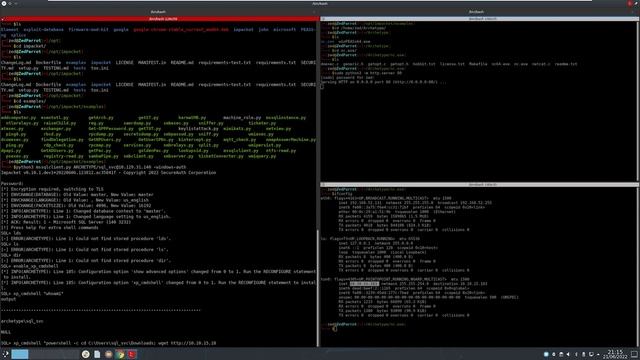
Task: Click the python3 mssqlclient.py command line
Action: [x=100, y=167]
